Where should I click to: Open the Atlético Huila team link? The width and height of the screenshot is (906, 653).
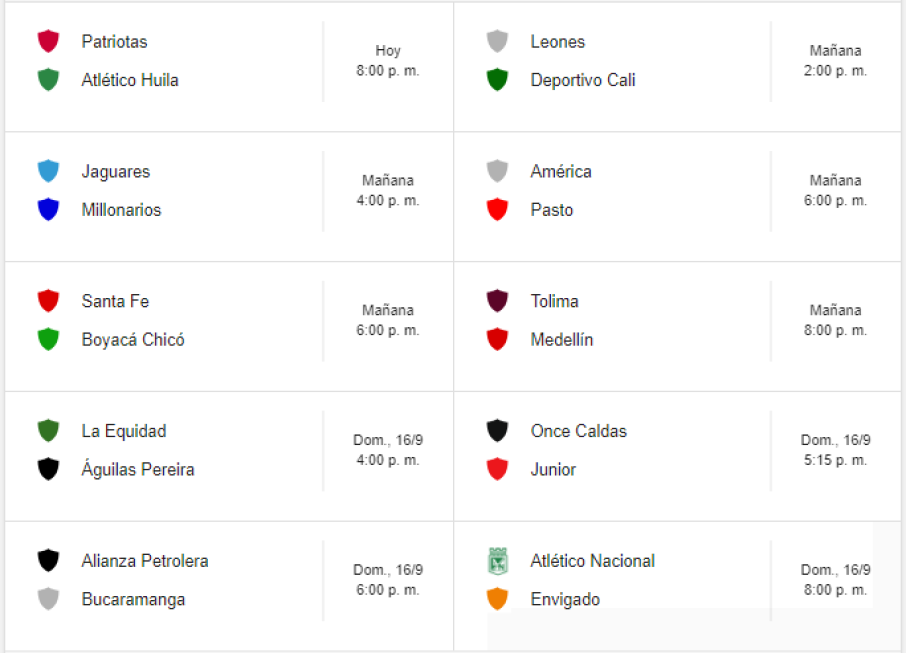[x=130, y=80]
